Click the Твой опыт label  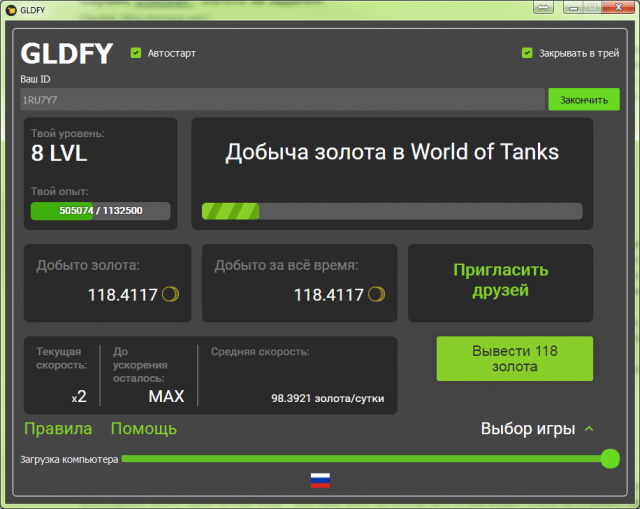pos(60,191)
